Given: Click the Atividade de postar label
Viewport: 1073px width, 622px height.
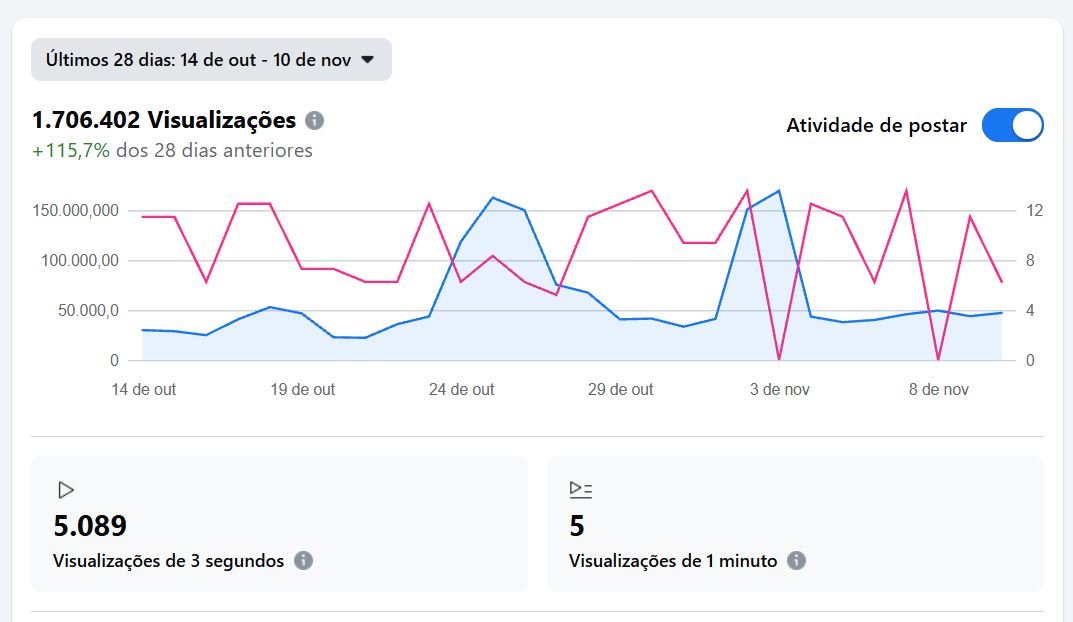Looking at the screenshot, I should point(876,126).
